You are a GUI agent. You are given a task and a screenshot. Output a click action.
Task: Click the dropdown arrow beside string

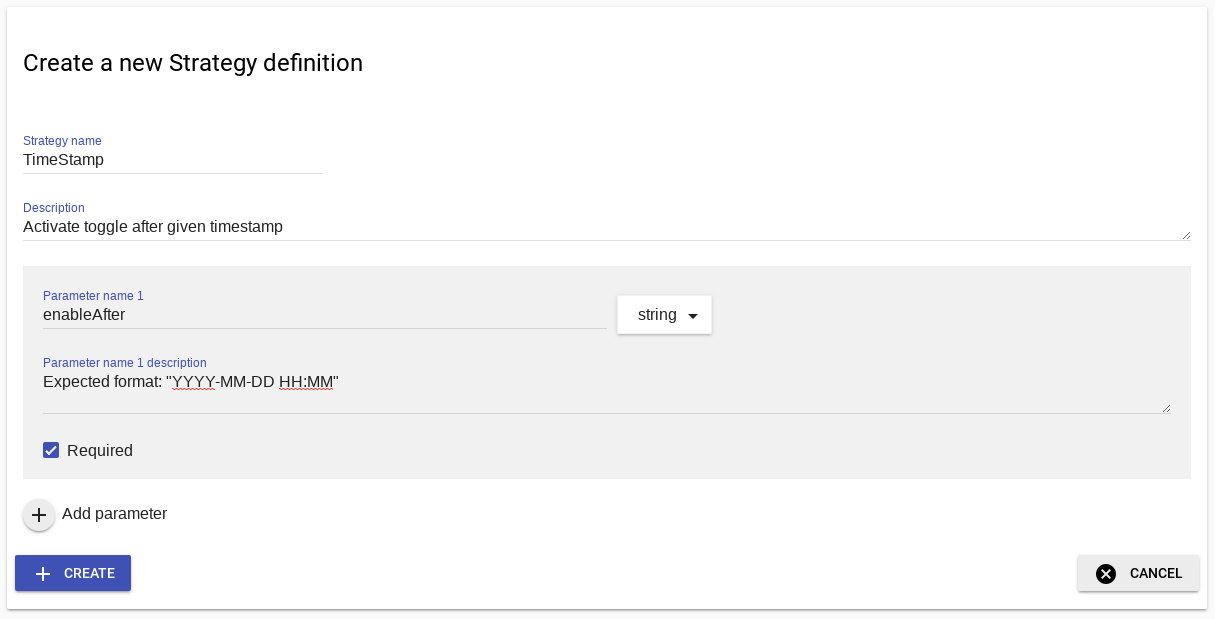tap(692, 315)
